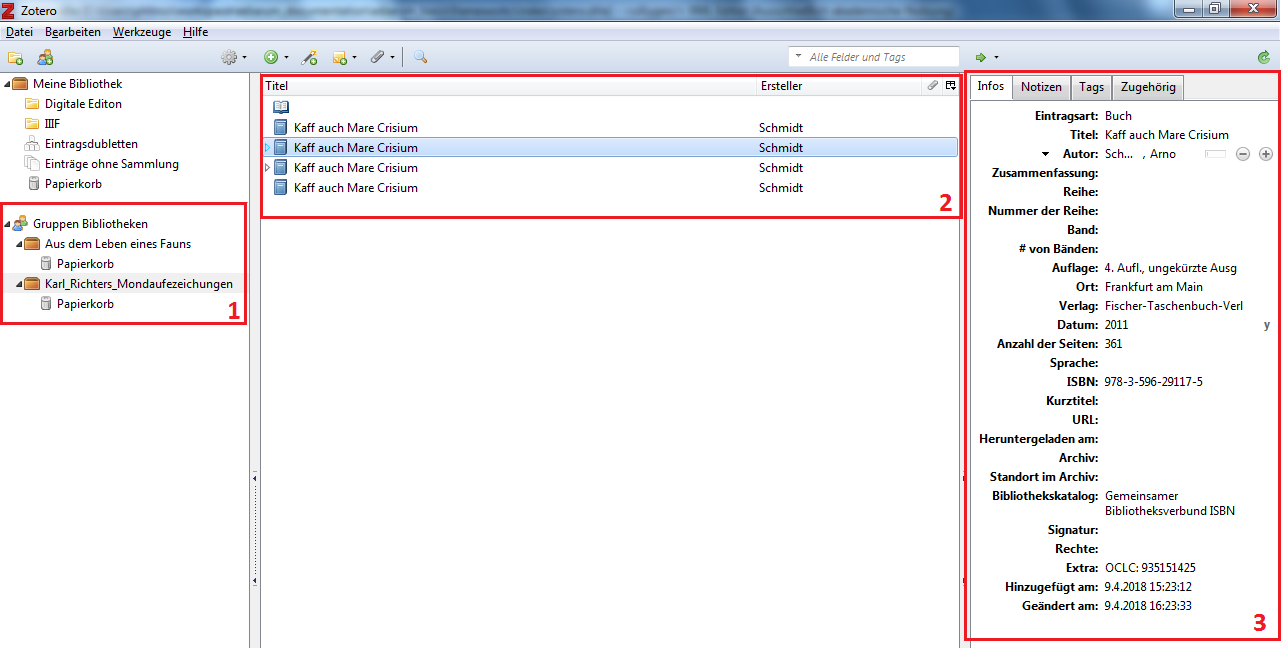
Task: Click the Auflage value
Action: click(1171, 268)
